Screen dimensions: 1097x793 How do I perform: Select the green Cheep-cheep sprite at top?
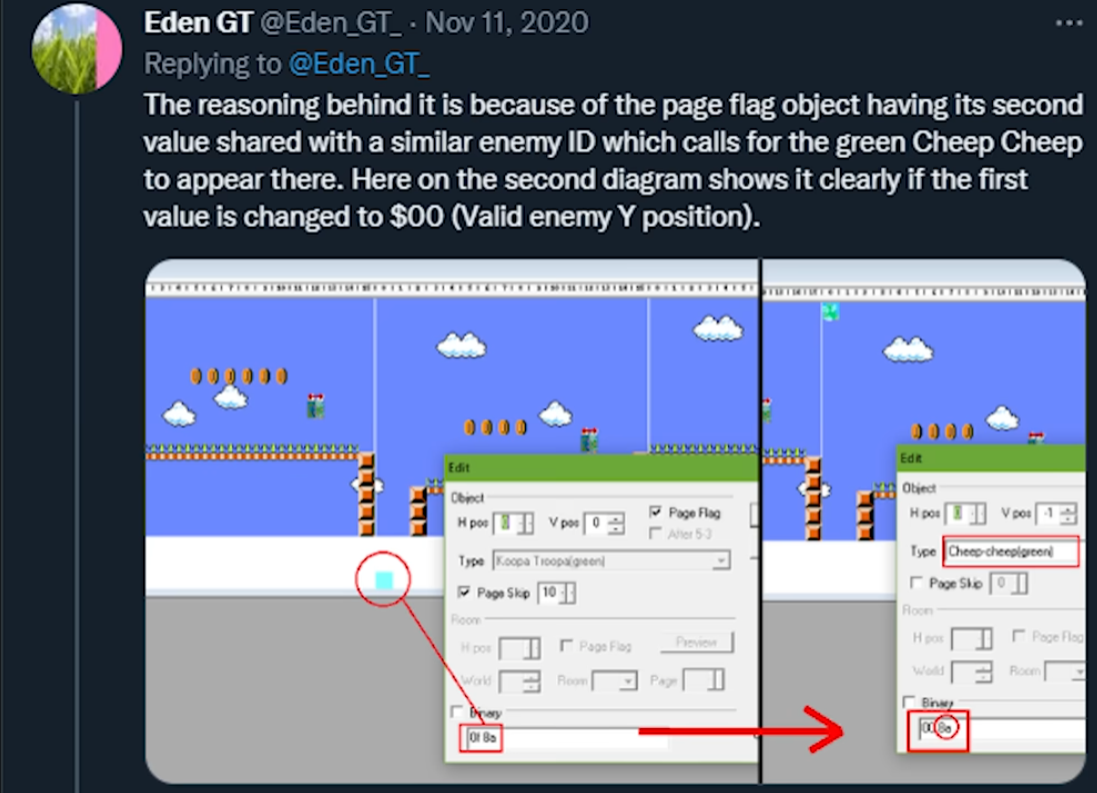[830, 311]
